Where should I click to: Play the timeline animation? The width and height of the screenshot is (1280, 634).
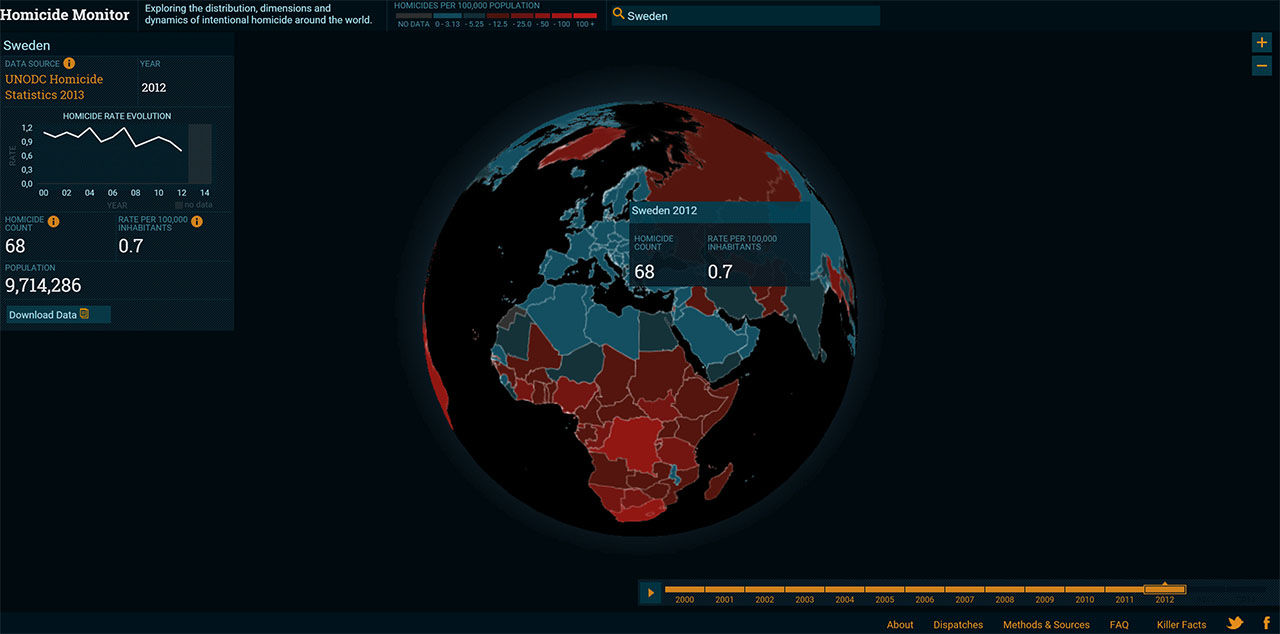coord(651,592)
